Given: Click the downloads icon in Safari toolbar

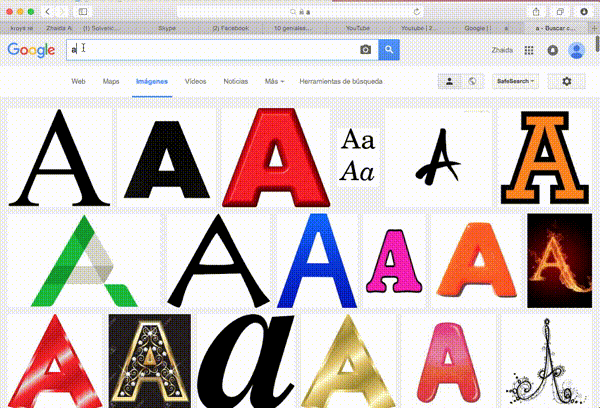Looking at the screenshot, I should [x=584, y=12].
